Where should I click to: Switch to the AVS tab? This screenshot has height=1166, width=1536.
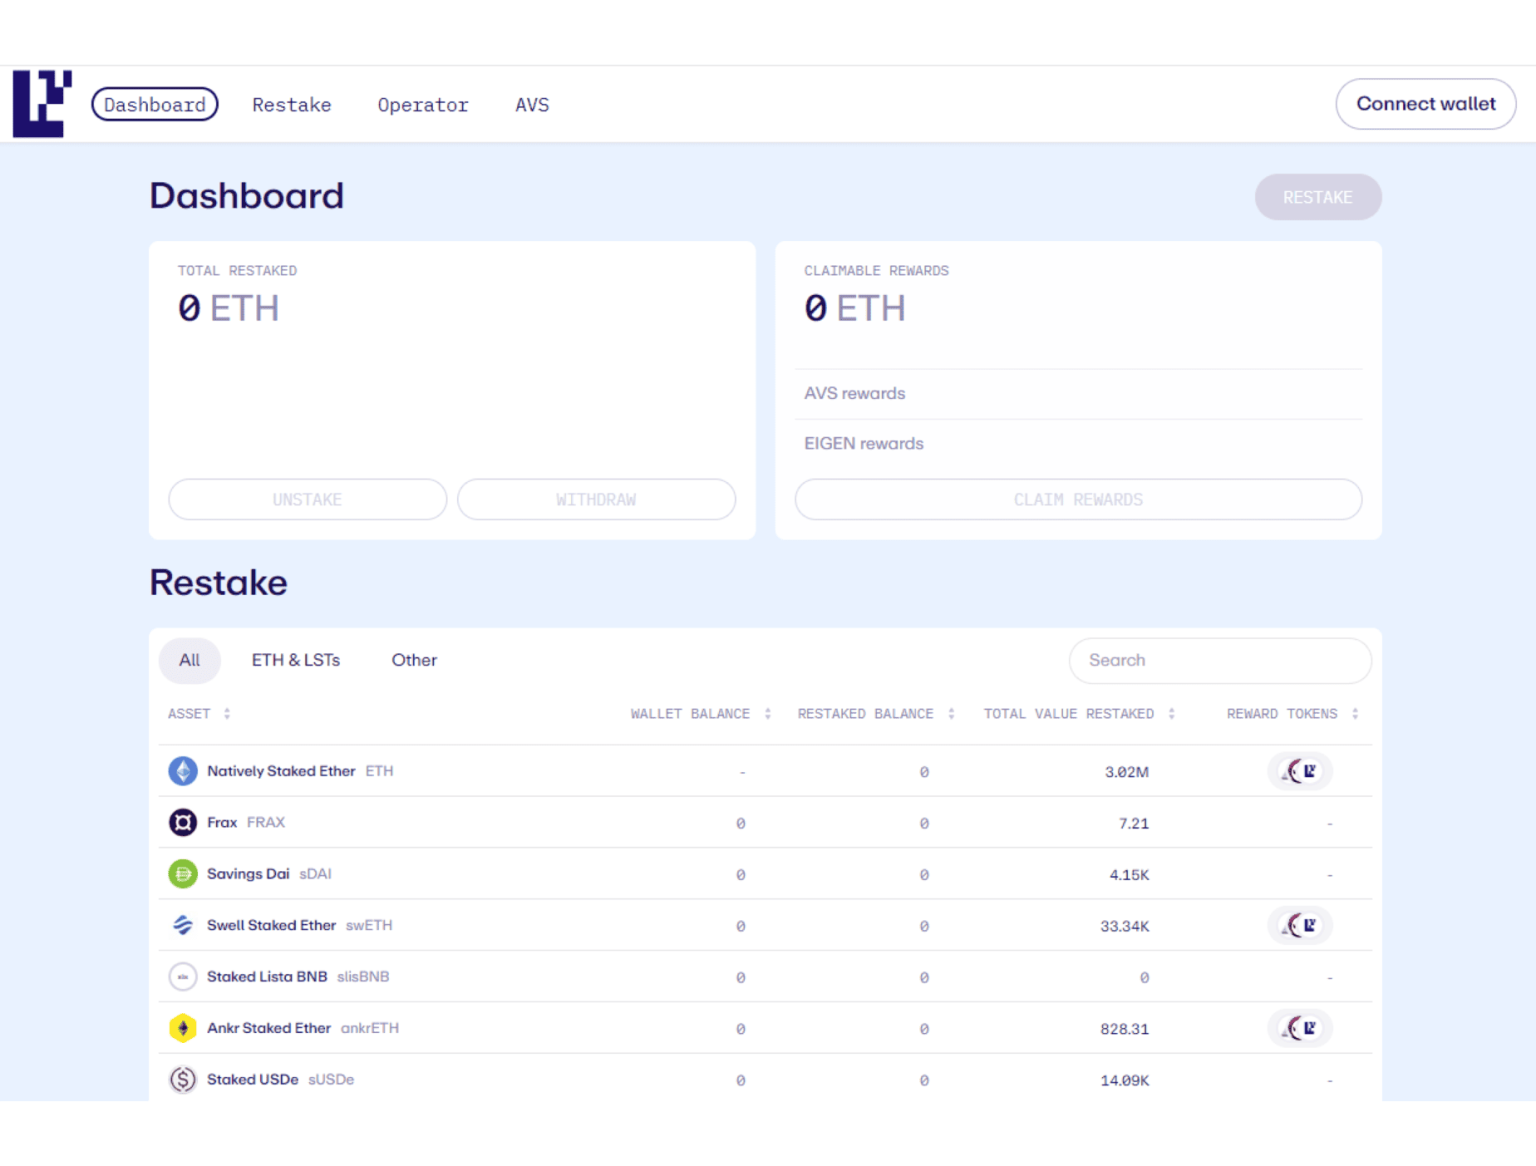[532, 104]
